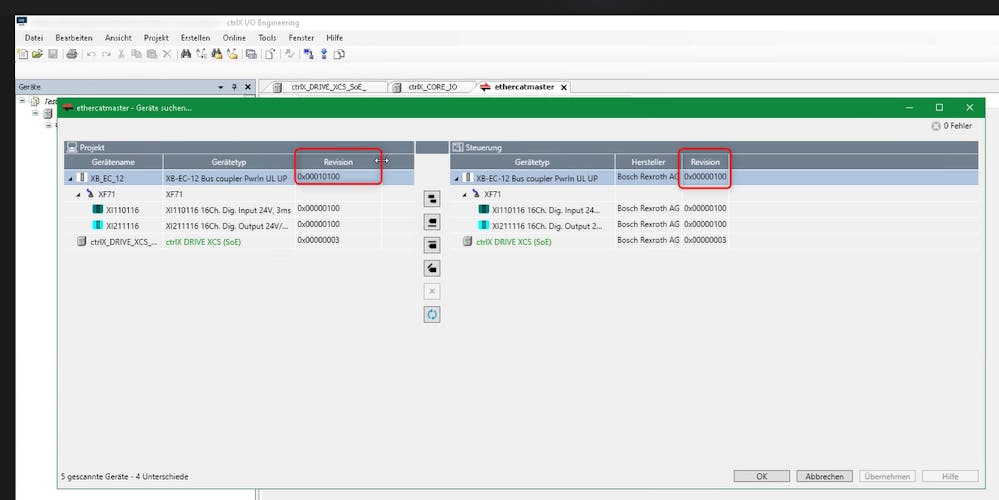
Task: Click the binoculars find icon in the toolbar
Action: [x=186, y=54]
